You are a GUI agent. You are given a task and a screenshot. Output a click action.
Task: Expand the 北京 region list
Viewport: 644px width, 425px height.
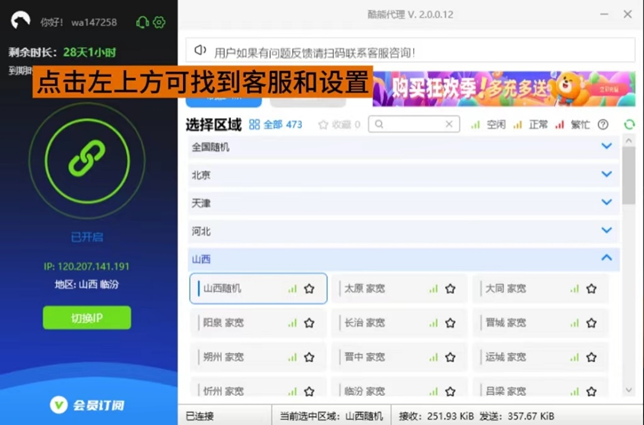(606, 174)
